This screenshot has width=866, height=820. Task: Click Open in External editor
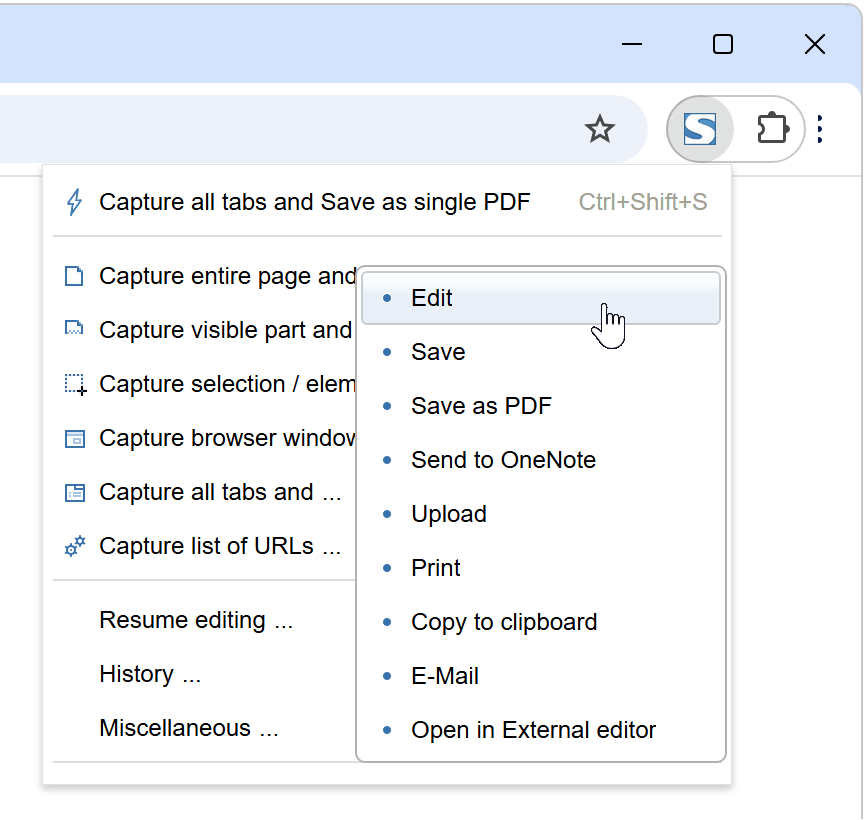click(x=533, y=730)
